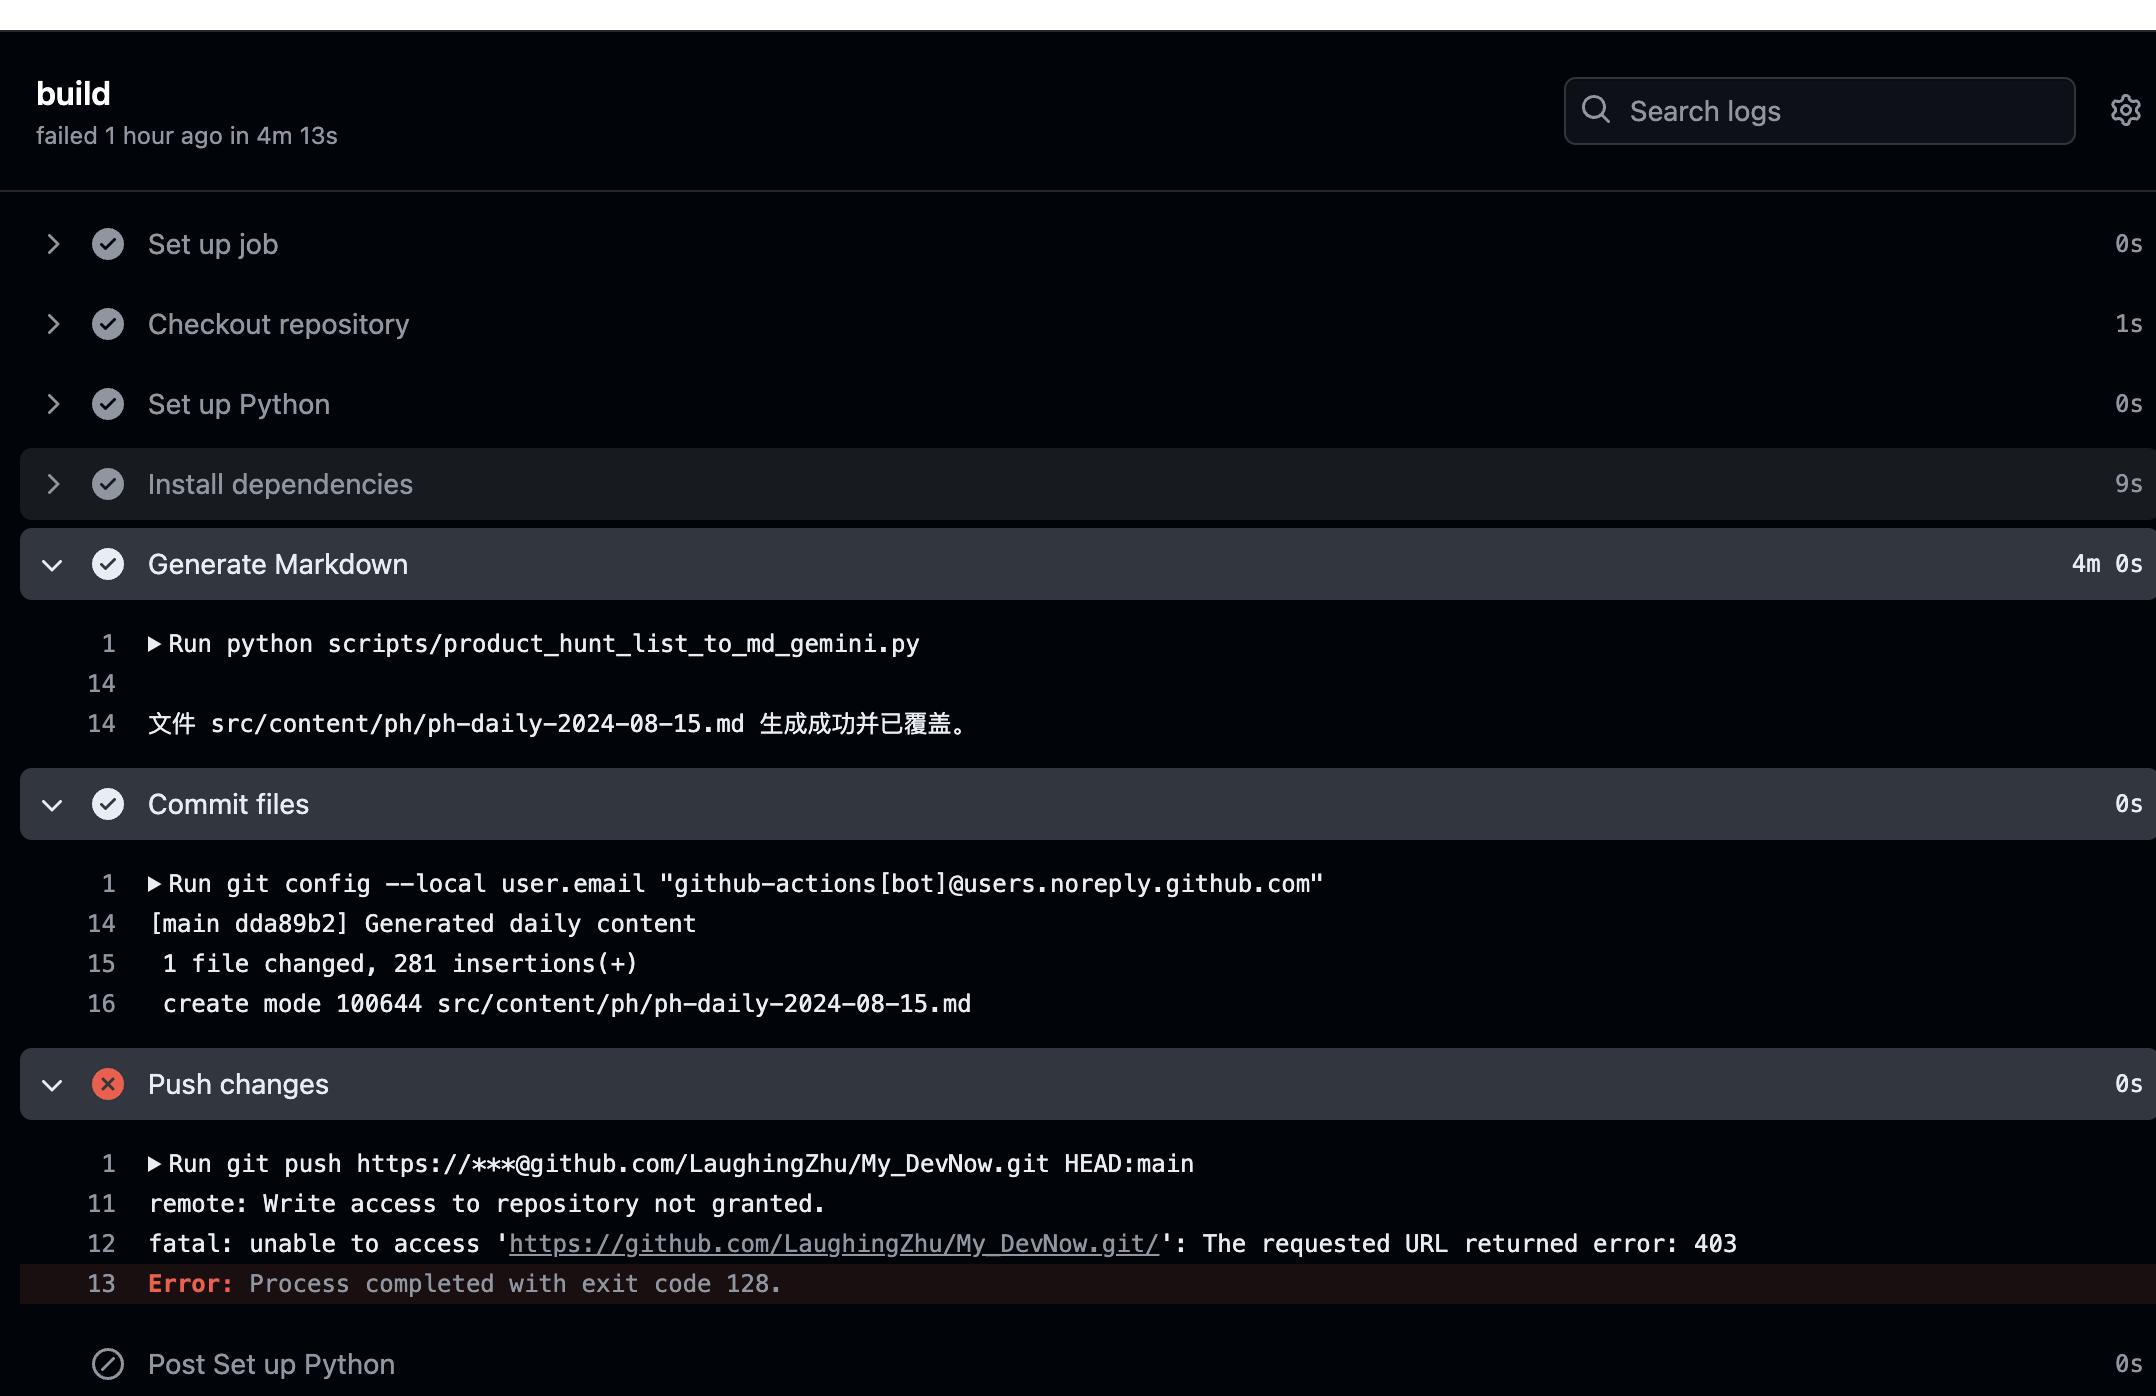The image size is (2156, 1396).
Task: Expand the Install dependencies step
Action: pyautogui.click(x=53, y=484)
